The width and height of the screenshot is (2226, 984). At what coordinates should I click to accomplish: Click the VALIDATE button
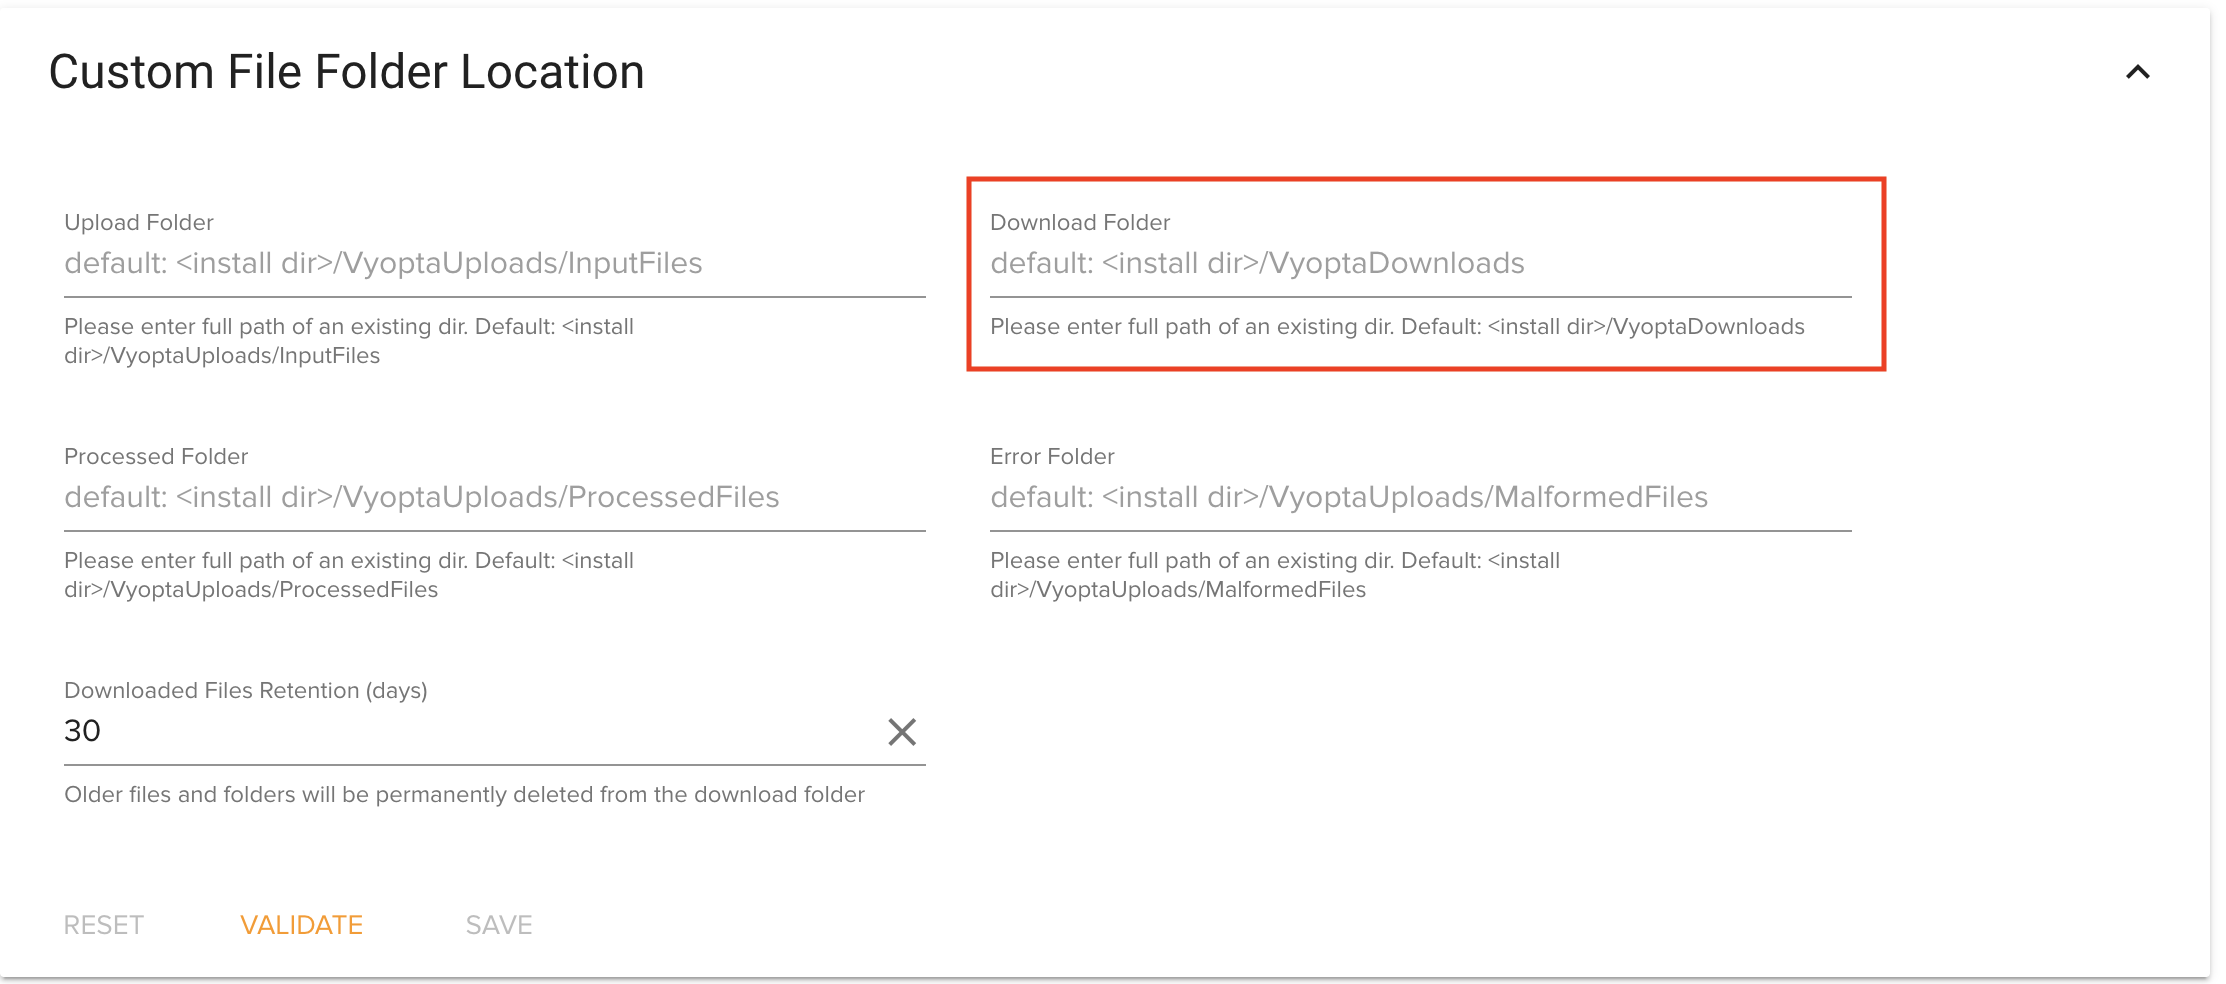click(301, 925)
